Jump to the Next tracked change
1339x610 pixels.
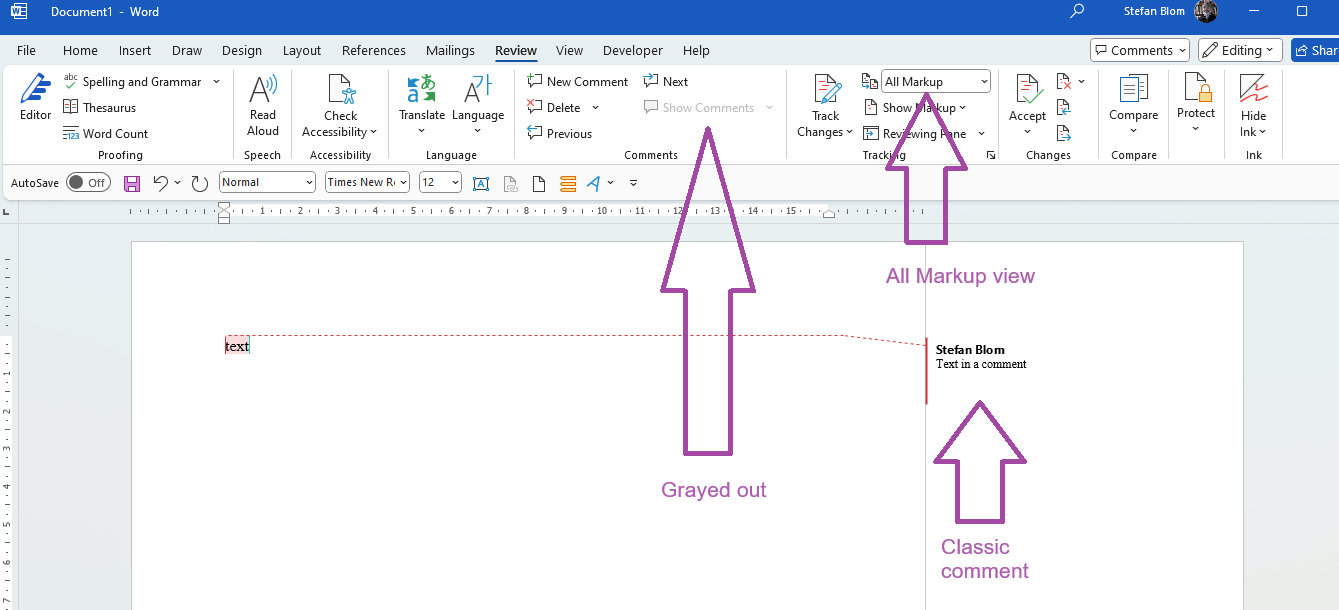[666, 81]
